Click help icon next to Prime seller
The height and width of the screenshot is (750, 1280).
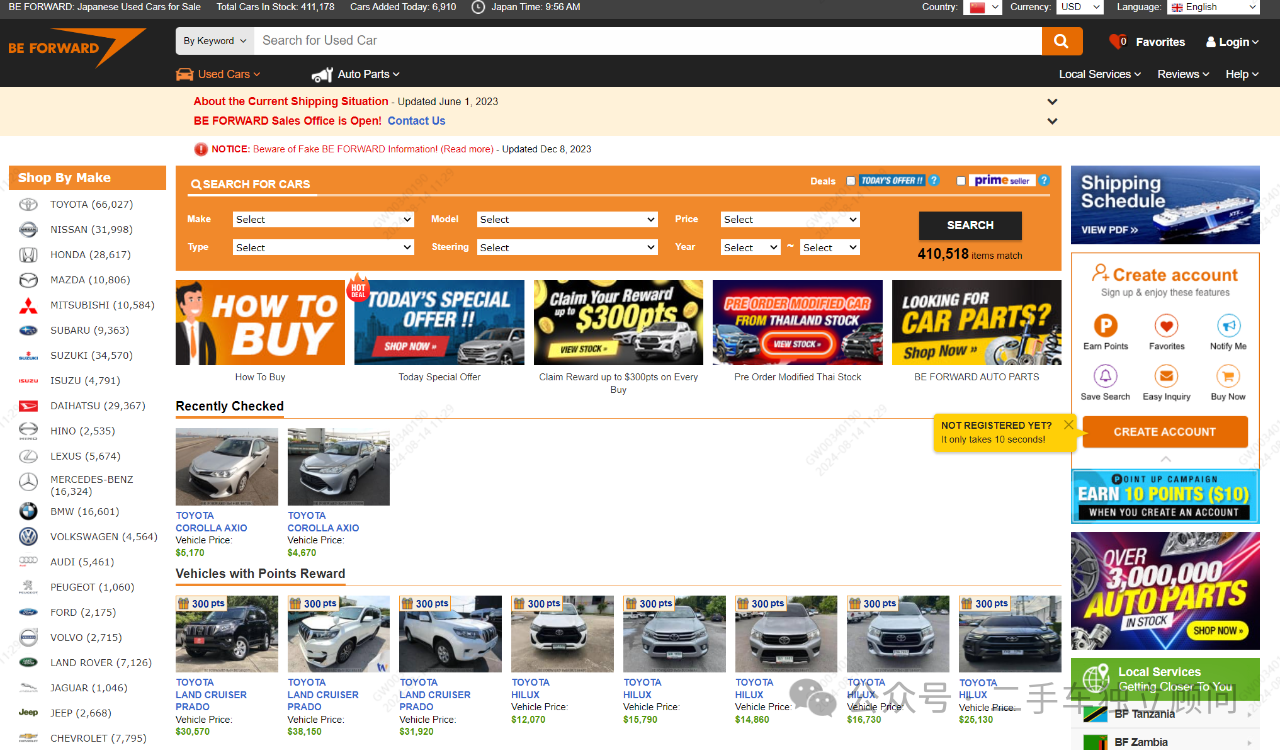[x=1044, y=181]
